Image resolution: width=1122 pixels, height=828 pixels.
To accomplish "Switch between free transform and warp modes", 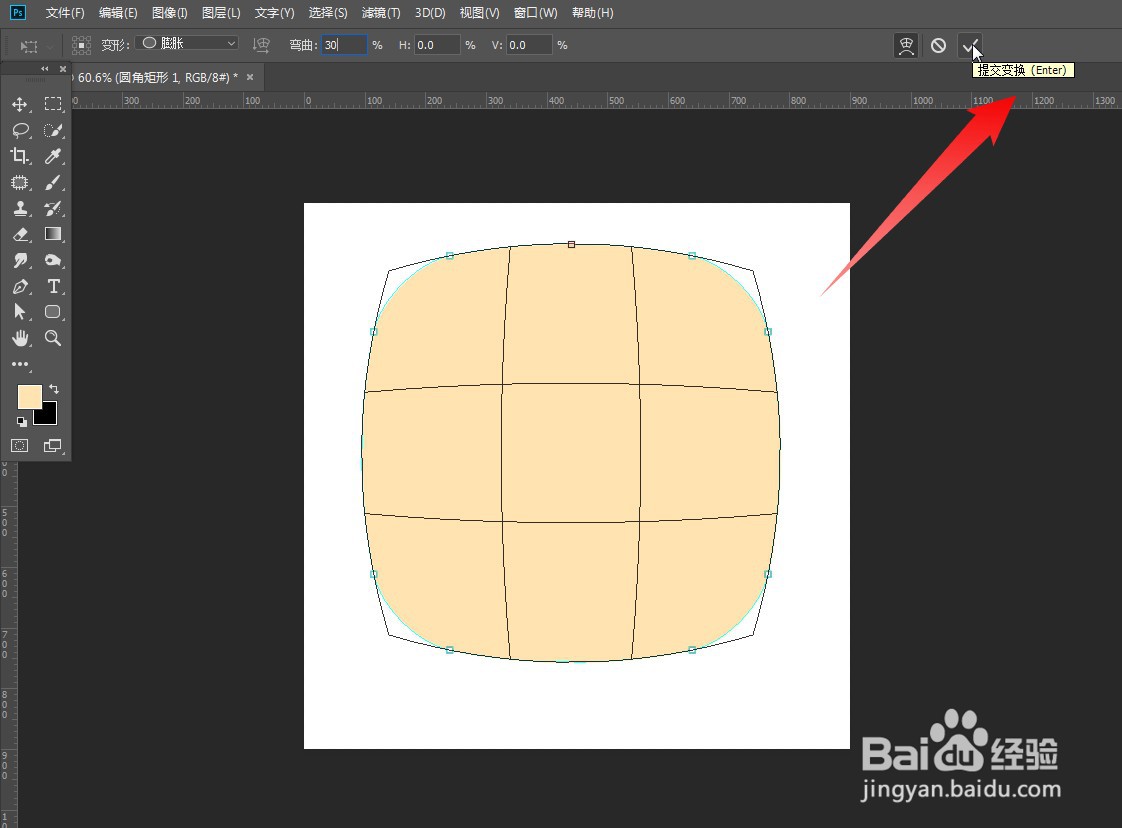I will [x=906, y=46].
